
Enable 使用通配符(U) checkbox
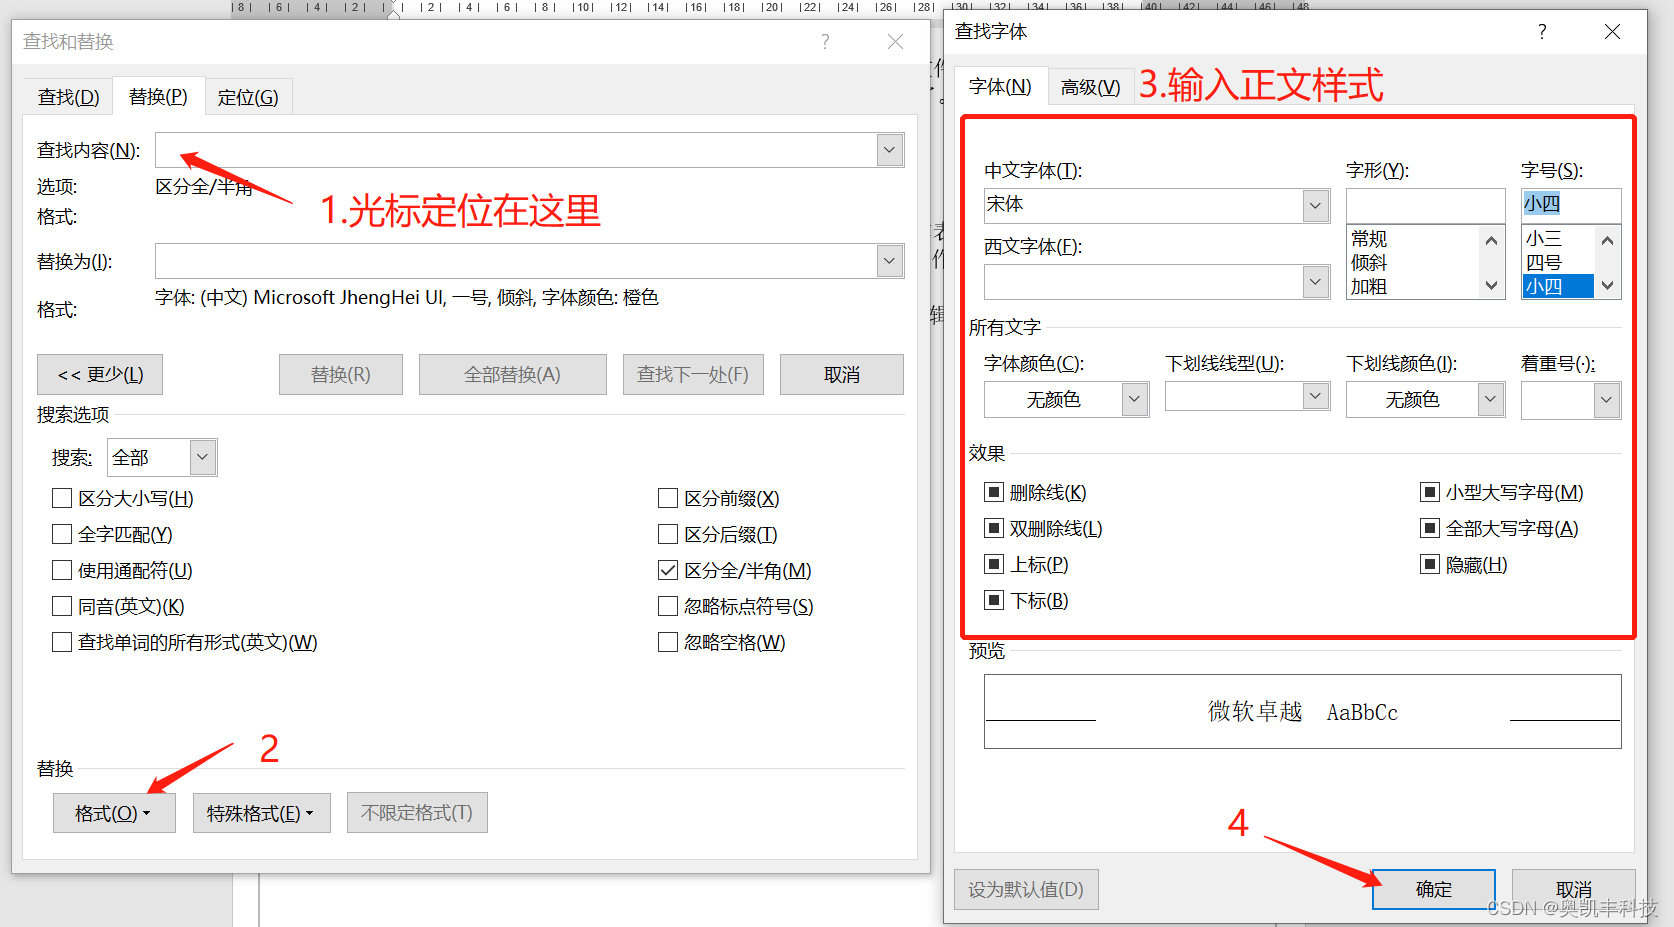click(62, 570)
